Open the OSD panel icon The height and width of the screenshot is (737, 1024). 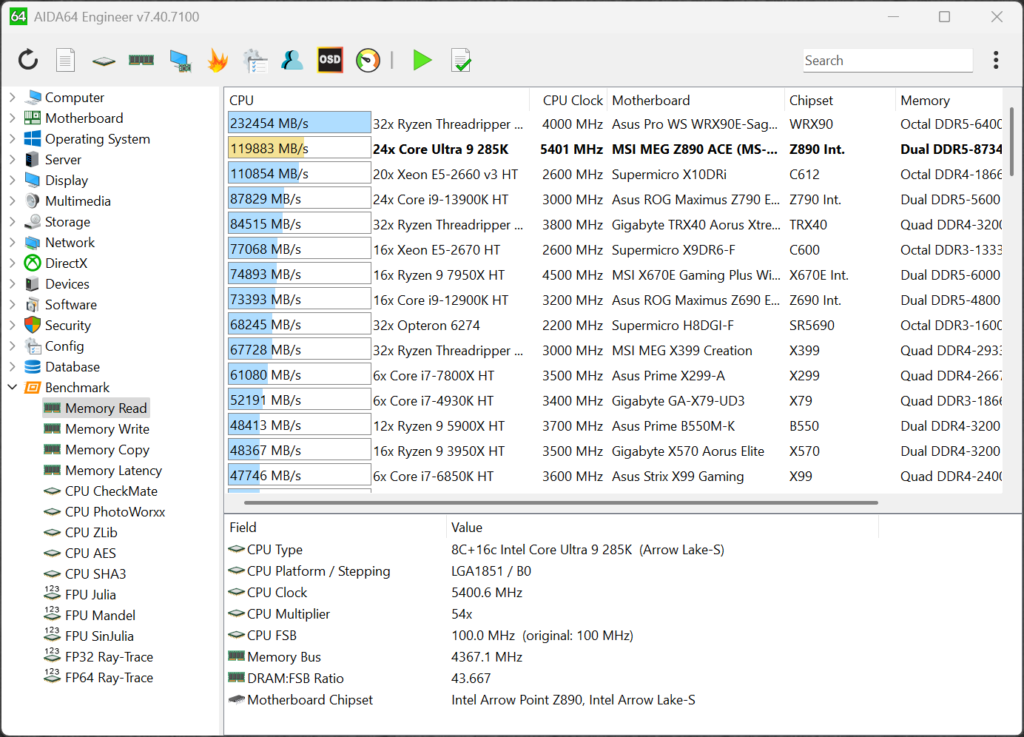[x=330, y=60]
